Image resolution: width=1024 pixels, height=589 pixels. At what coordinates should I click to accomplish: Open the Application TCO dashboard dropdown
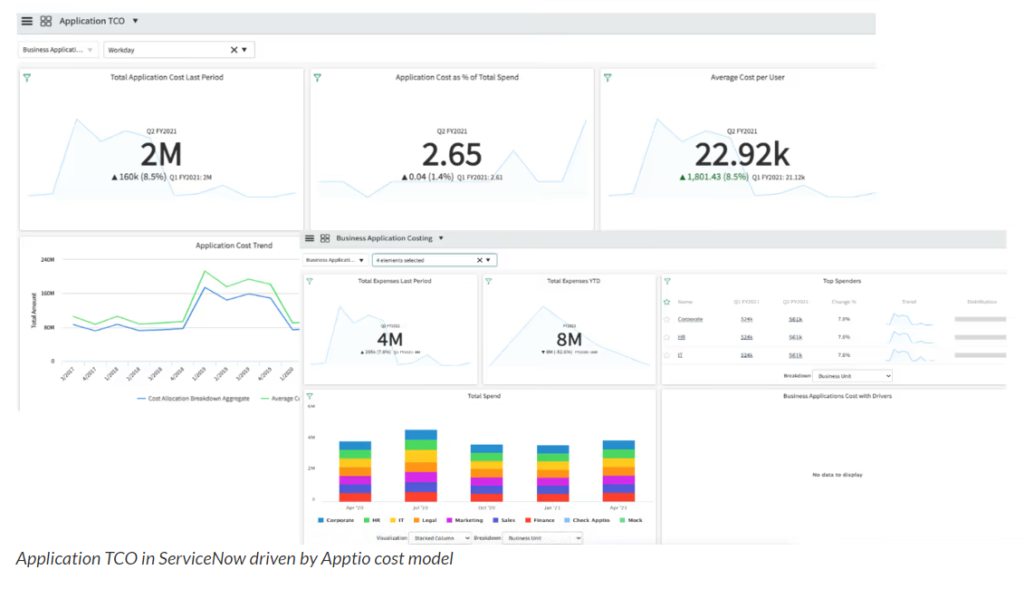click(134, 20)
